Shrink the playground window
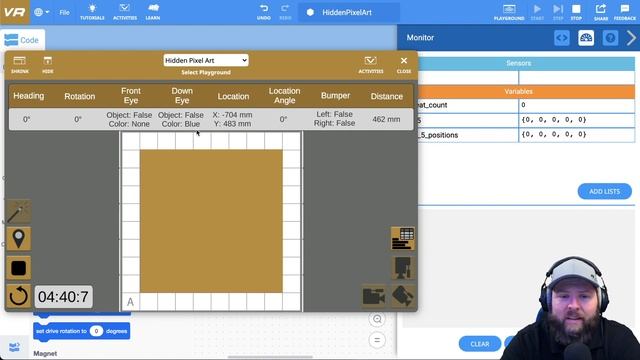The width and height of the screenshot is (640, 360). 20,65
